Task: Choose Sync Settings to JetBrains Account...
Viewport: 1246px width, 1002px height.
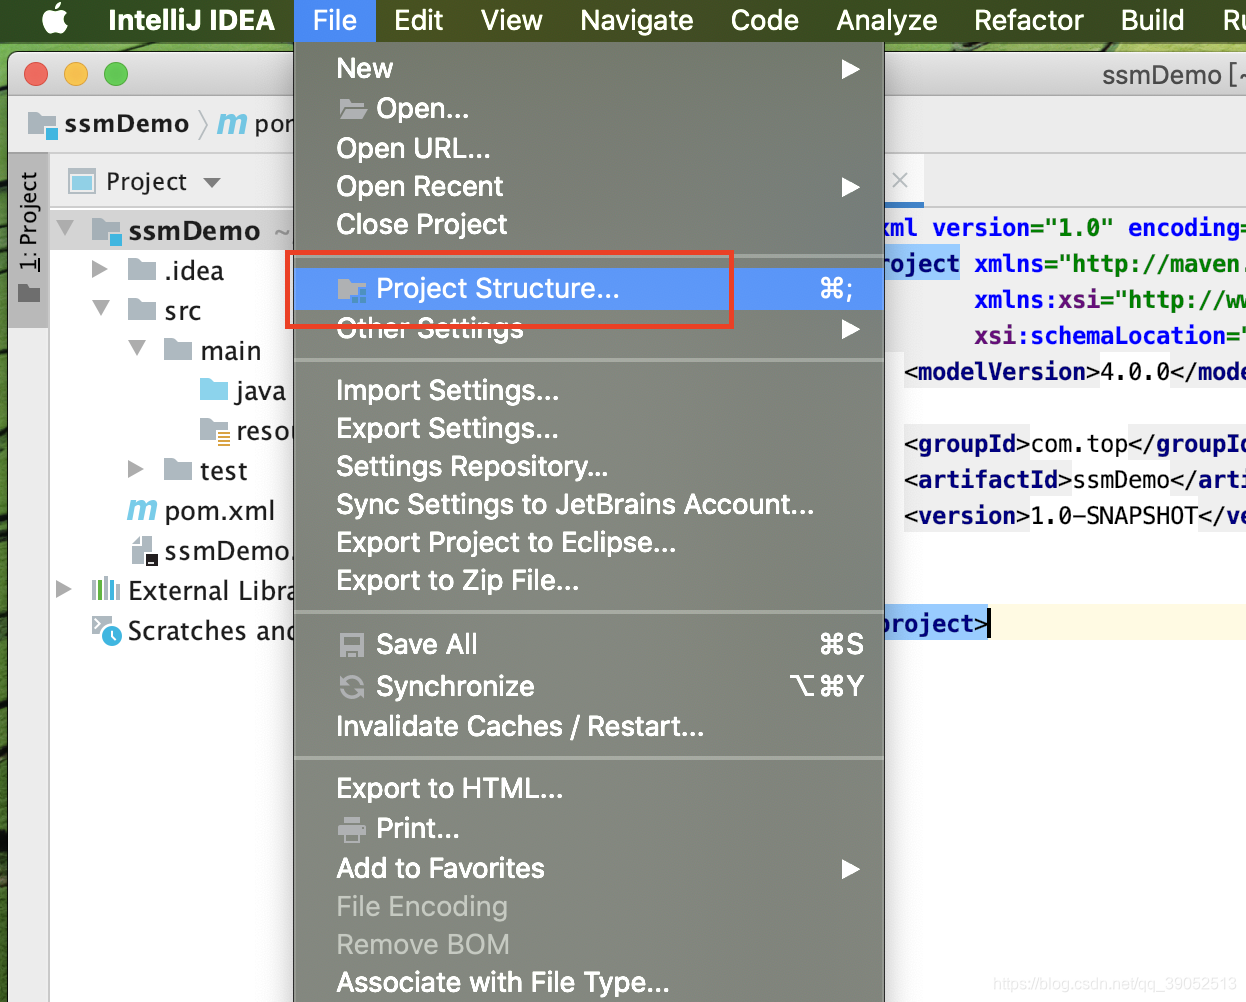Action: 589,504
